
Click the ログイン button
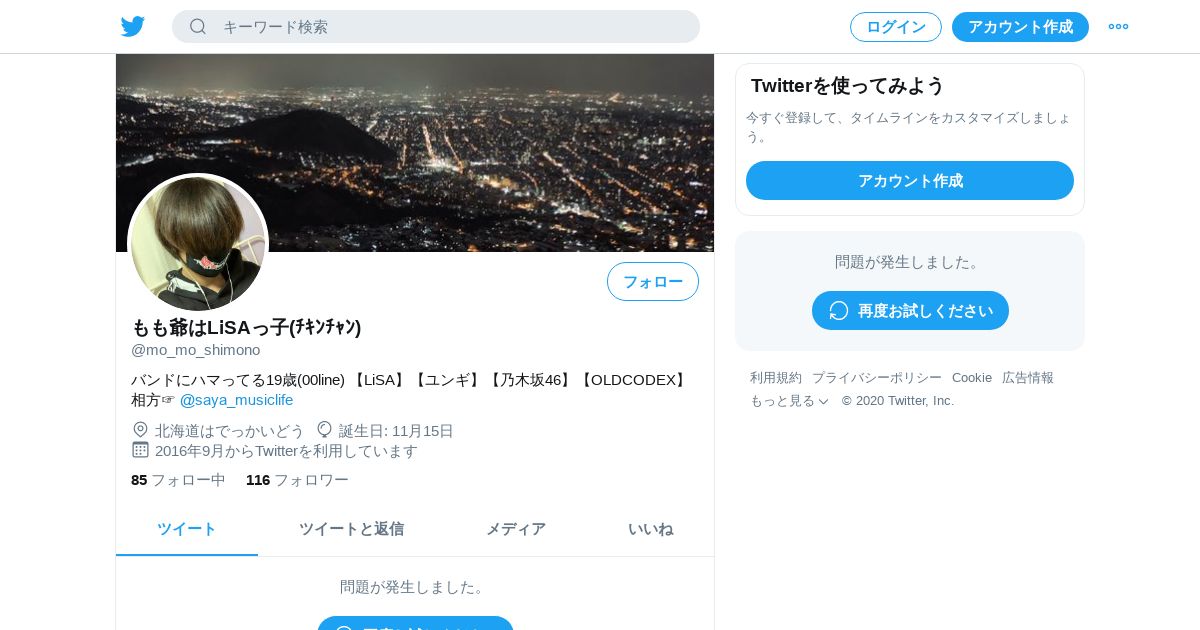[896, 27]
